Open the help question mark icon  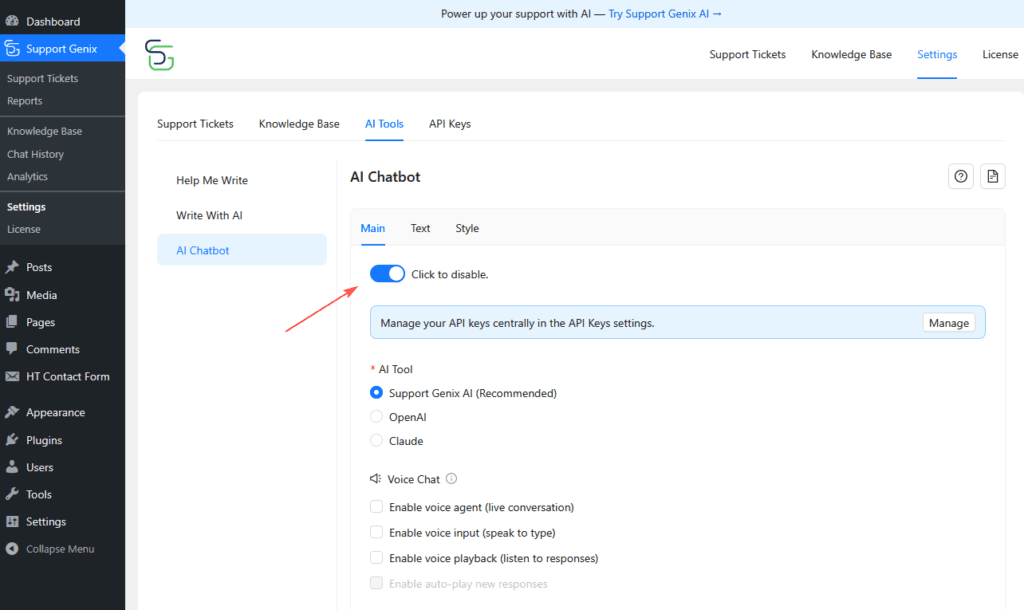(961, 177)
